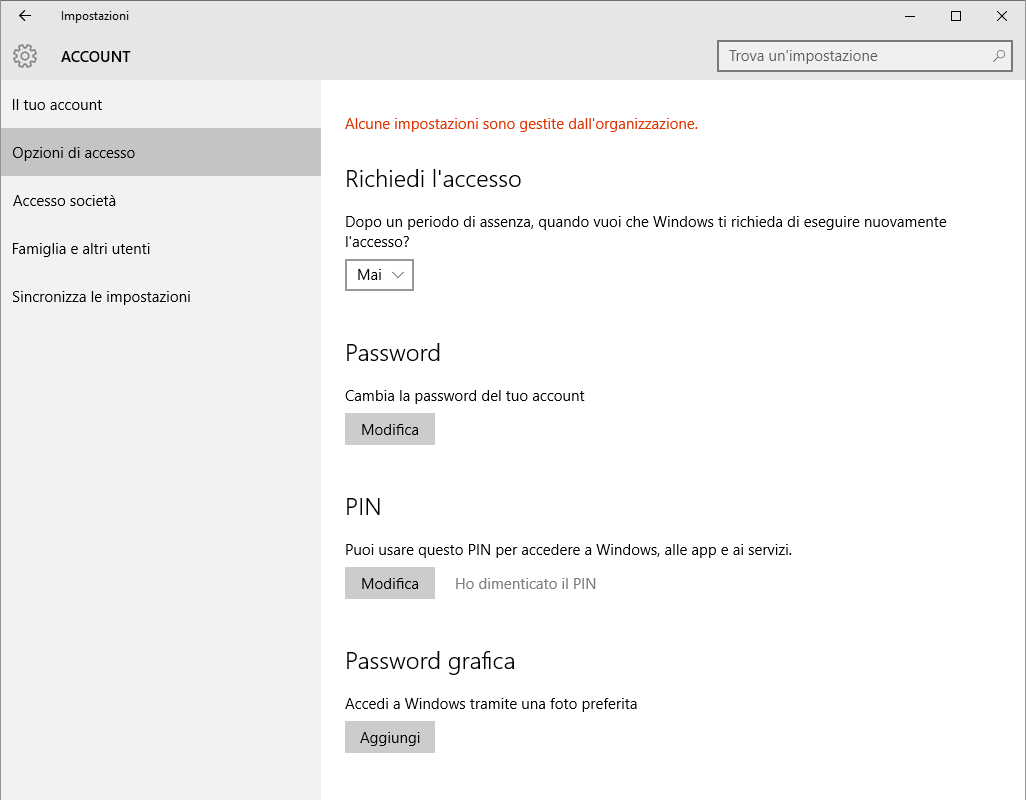
Task: Switch to "Sincronizza le impostazioni" page
Action: pos(101,297)
